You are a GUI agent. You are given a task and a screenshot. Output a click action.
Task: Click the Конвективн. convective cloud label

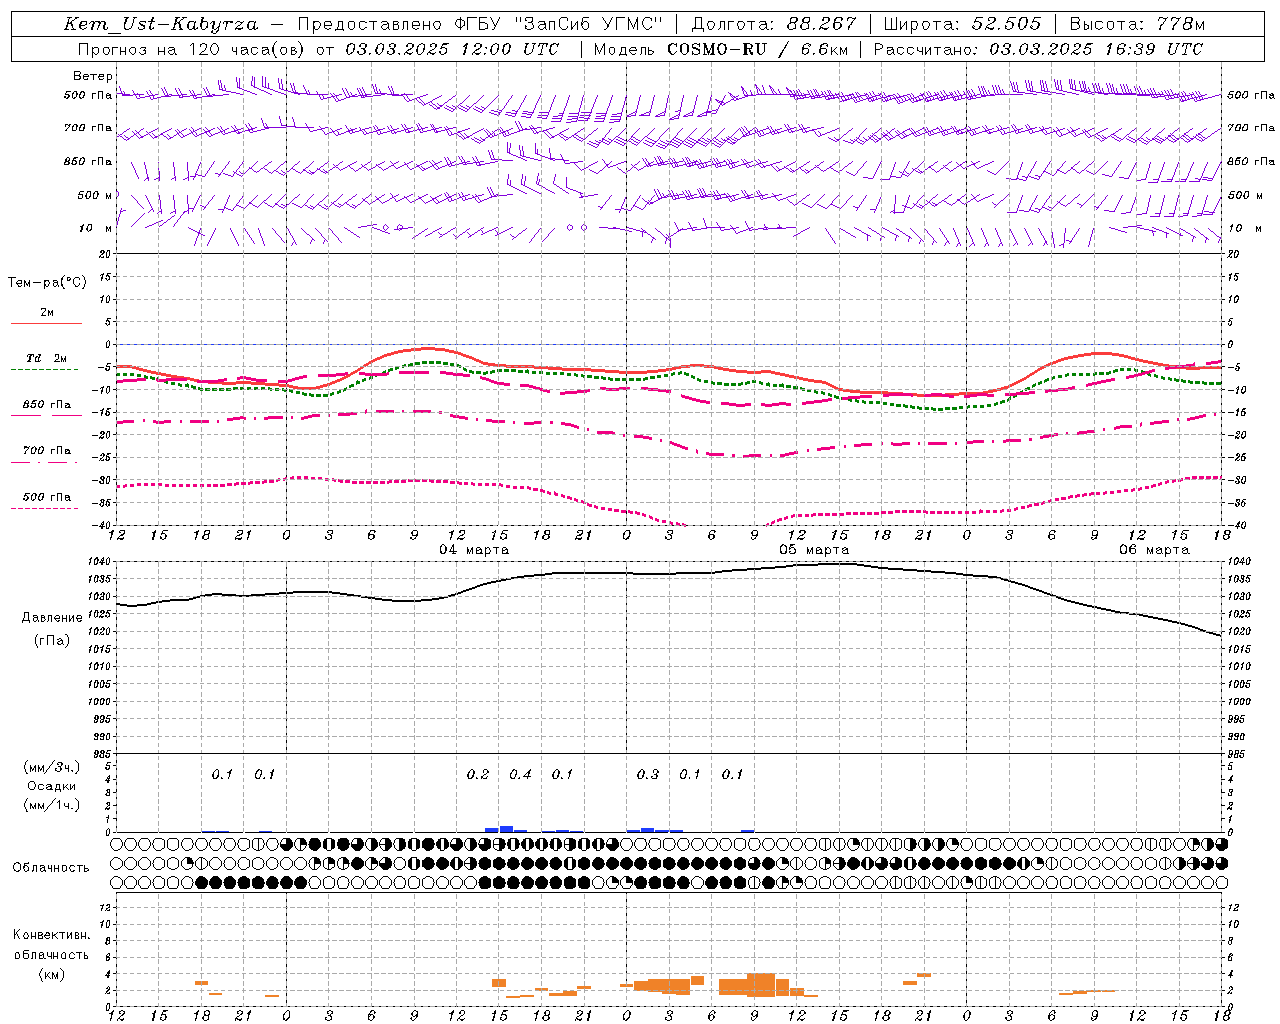51,935
